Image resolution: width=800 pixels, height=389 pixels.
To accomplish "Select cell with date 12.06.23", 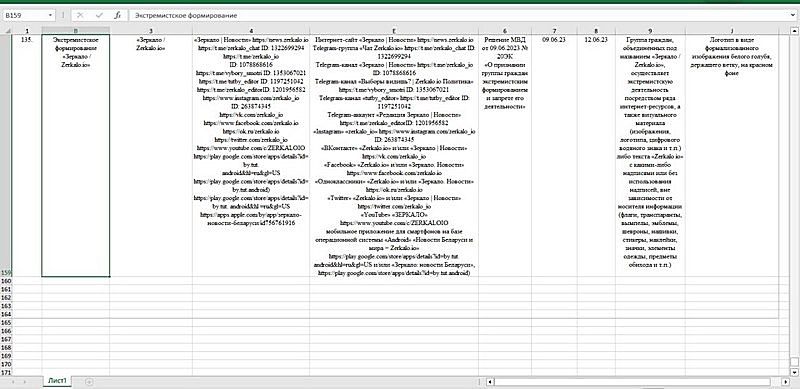I will click(596, 156).
